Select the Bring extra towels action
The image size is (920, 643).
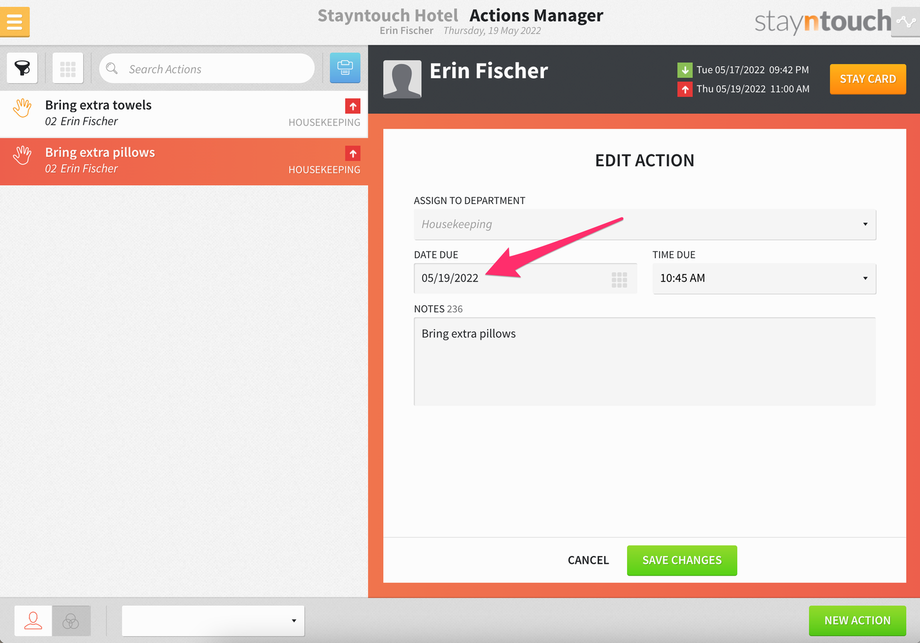click(x=184, y=114)
